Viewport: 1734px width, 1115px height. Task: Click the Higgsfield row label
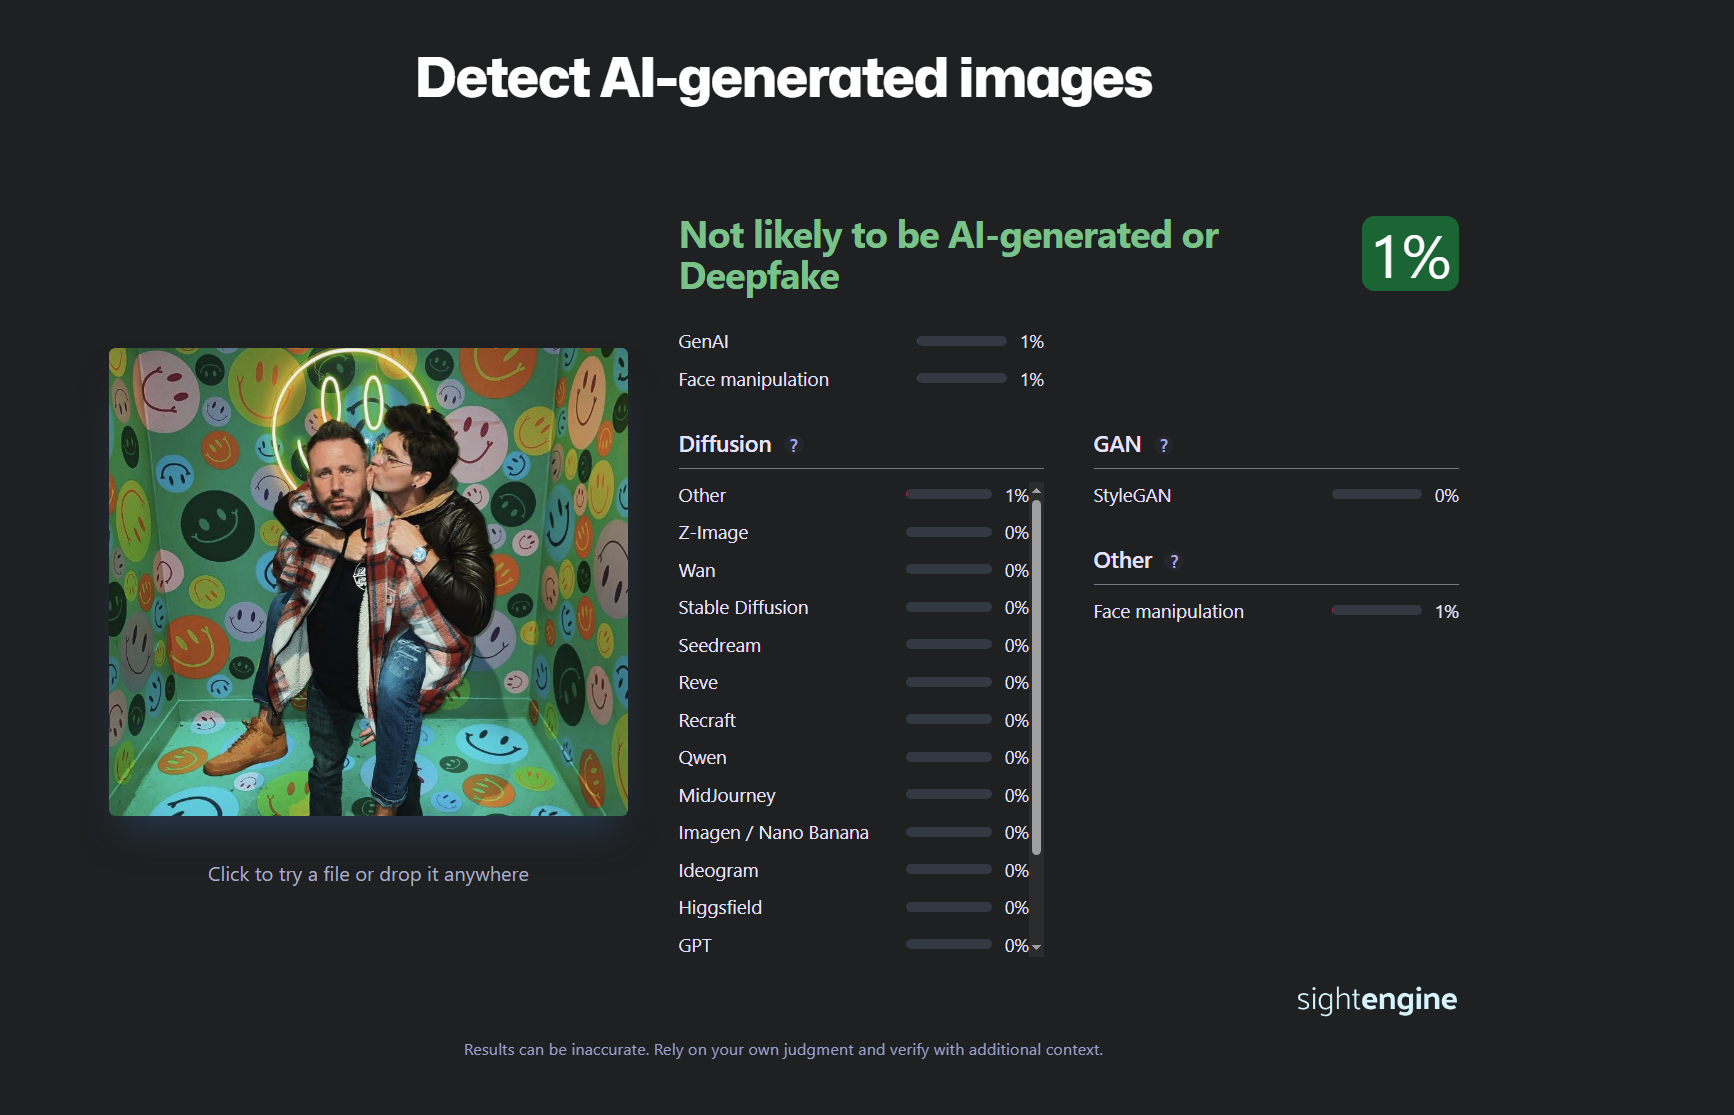720,908
